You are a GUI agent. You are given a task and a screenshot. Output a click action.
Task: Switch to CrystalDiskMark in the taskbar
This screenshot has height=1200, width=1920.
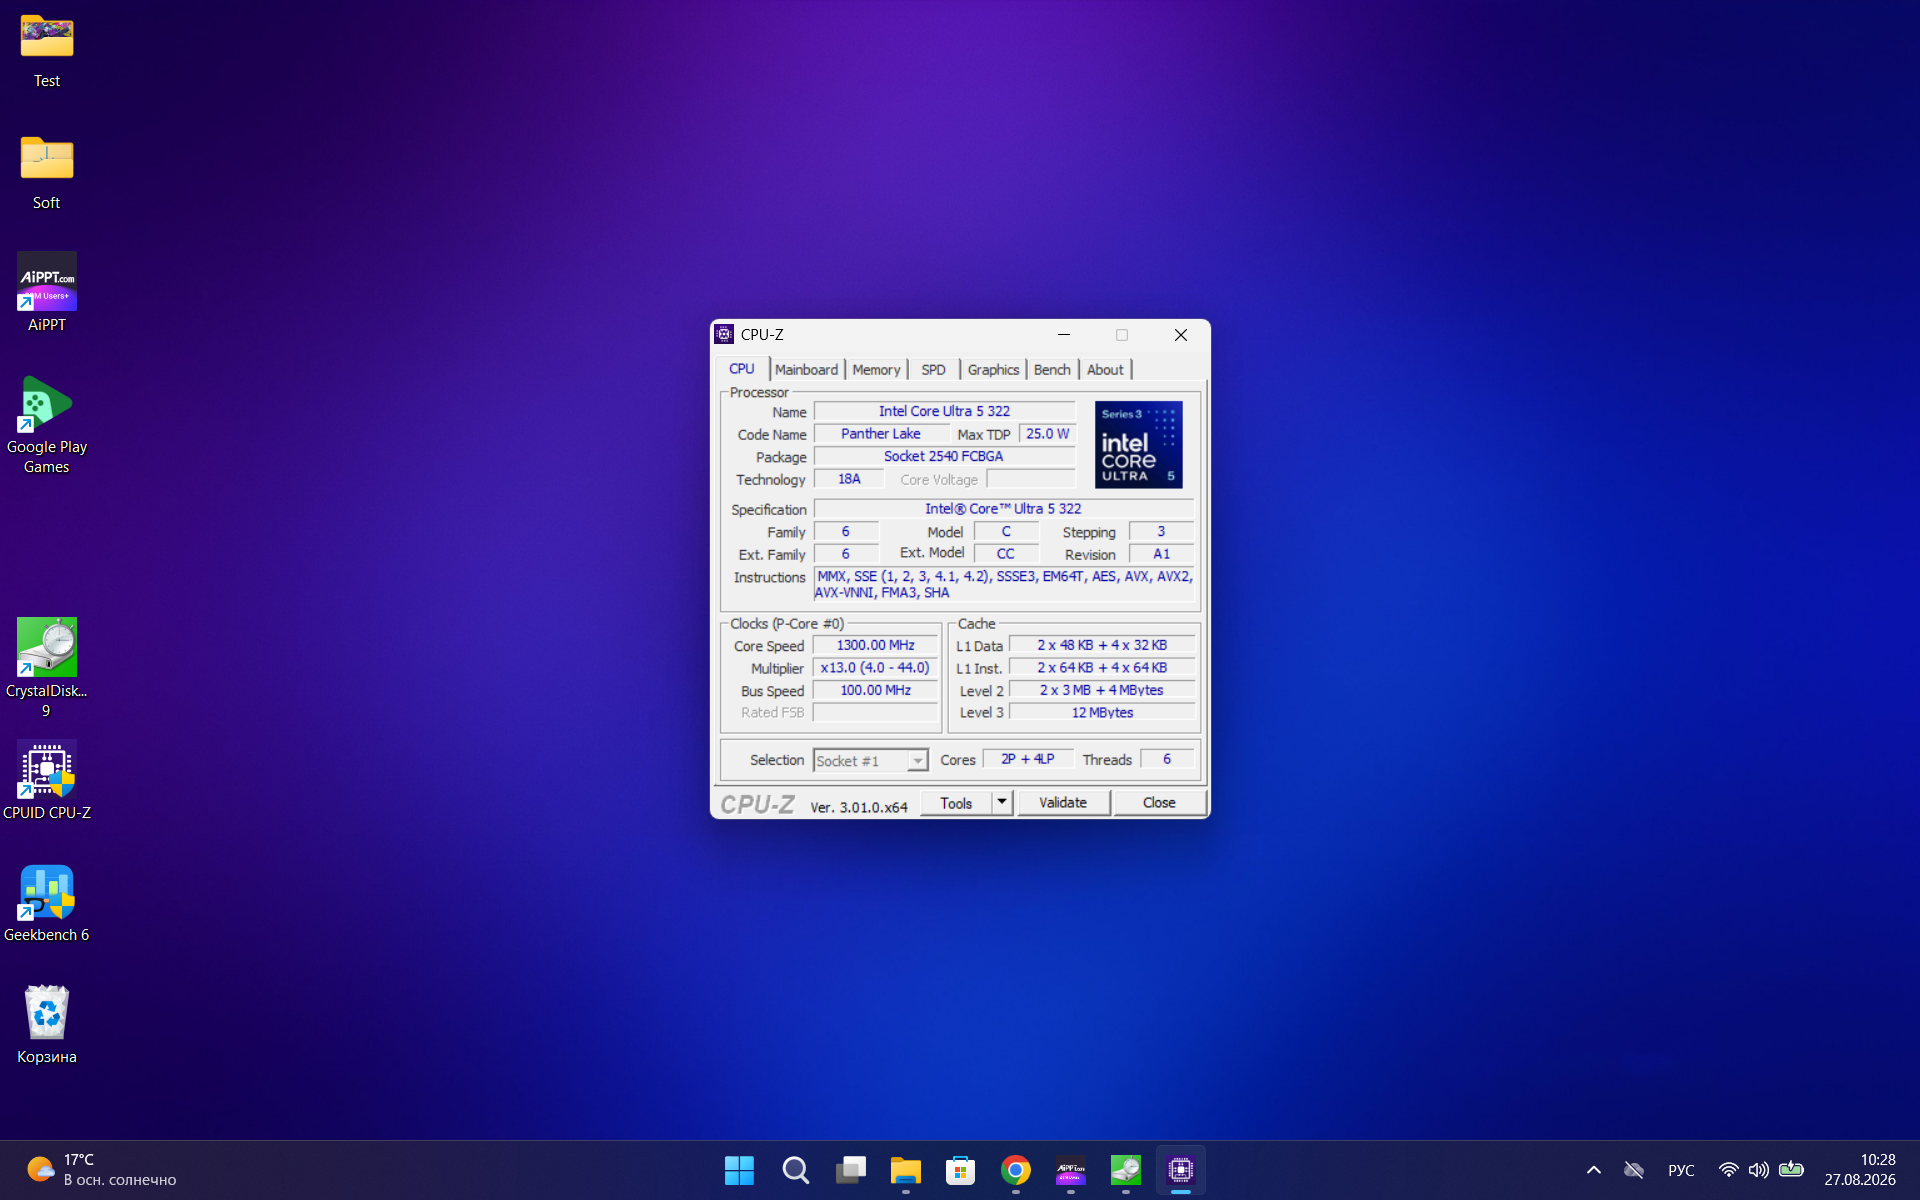pyautogui.click(x=1126, y=1170)
